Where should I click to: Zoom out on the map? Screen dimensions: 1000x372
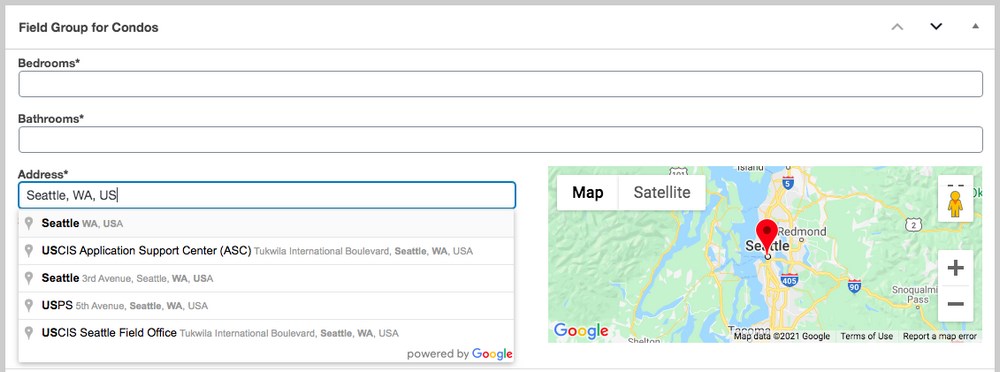tap(955, 304)
